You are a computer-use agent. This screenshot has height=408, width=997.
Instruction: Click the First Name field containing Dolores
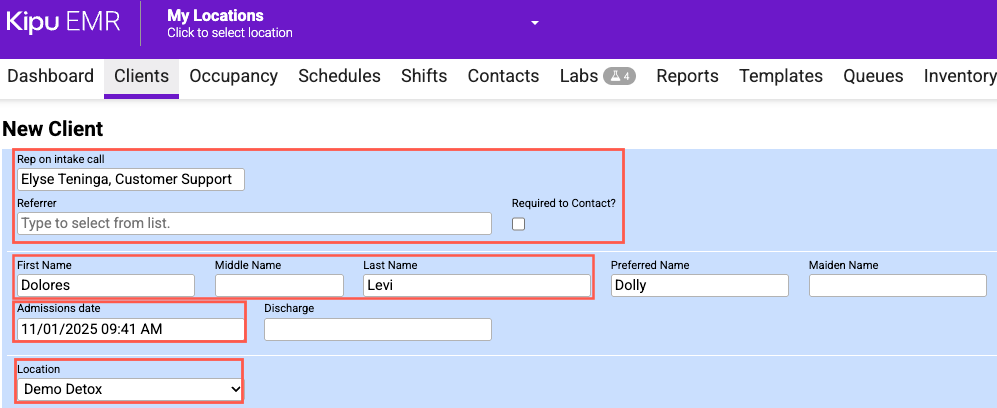point(106,286)
